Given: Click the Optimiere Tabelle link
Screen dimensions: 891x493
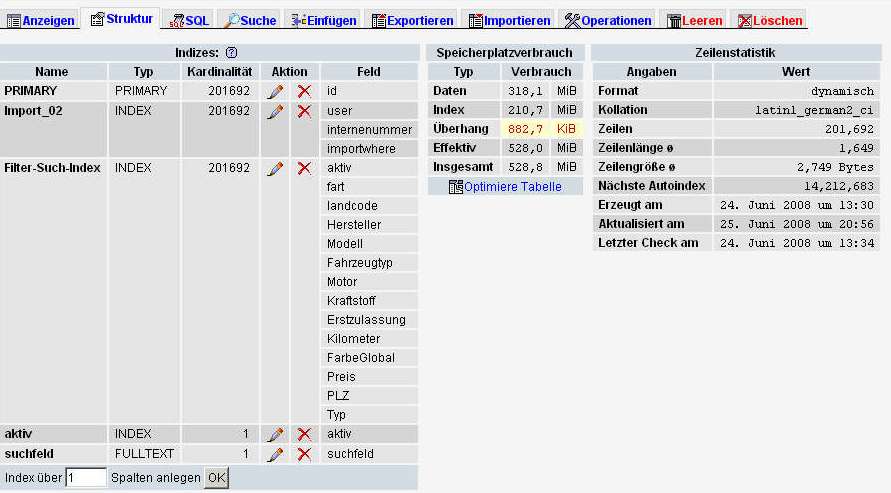Looking at the screenshot, I should [512, 187].
